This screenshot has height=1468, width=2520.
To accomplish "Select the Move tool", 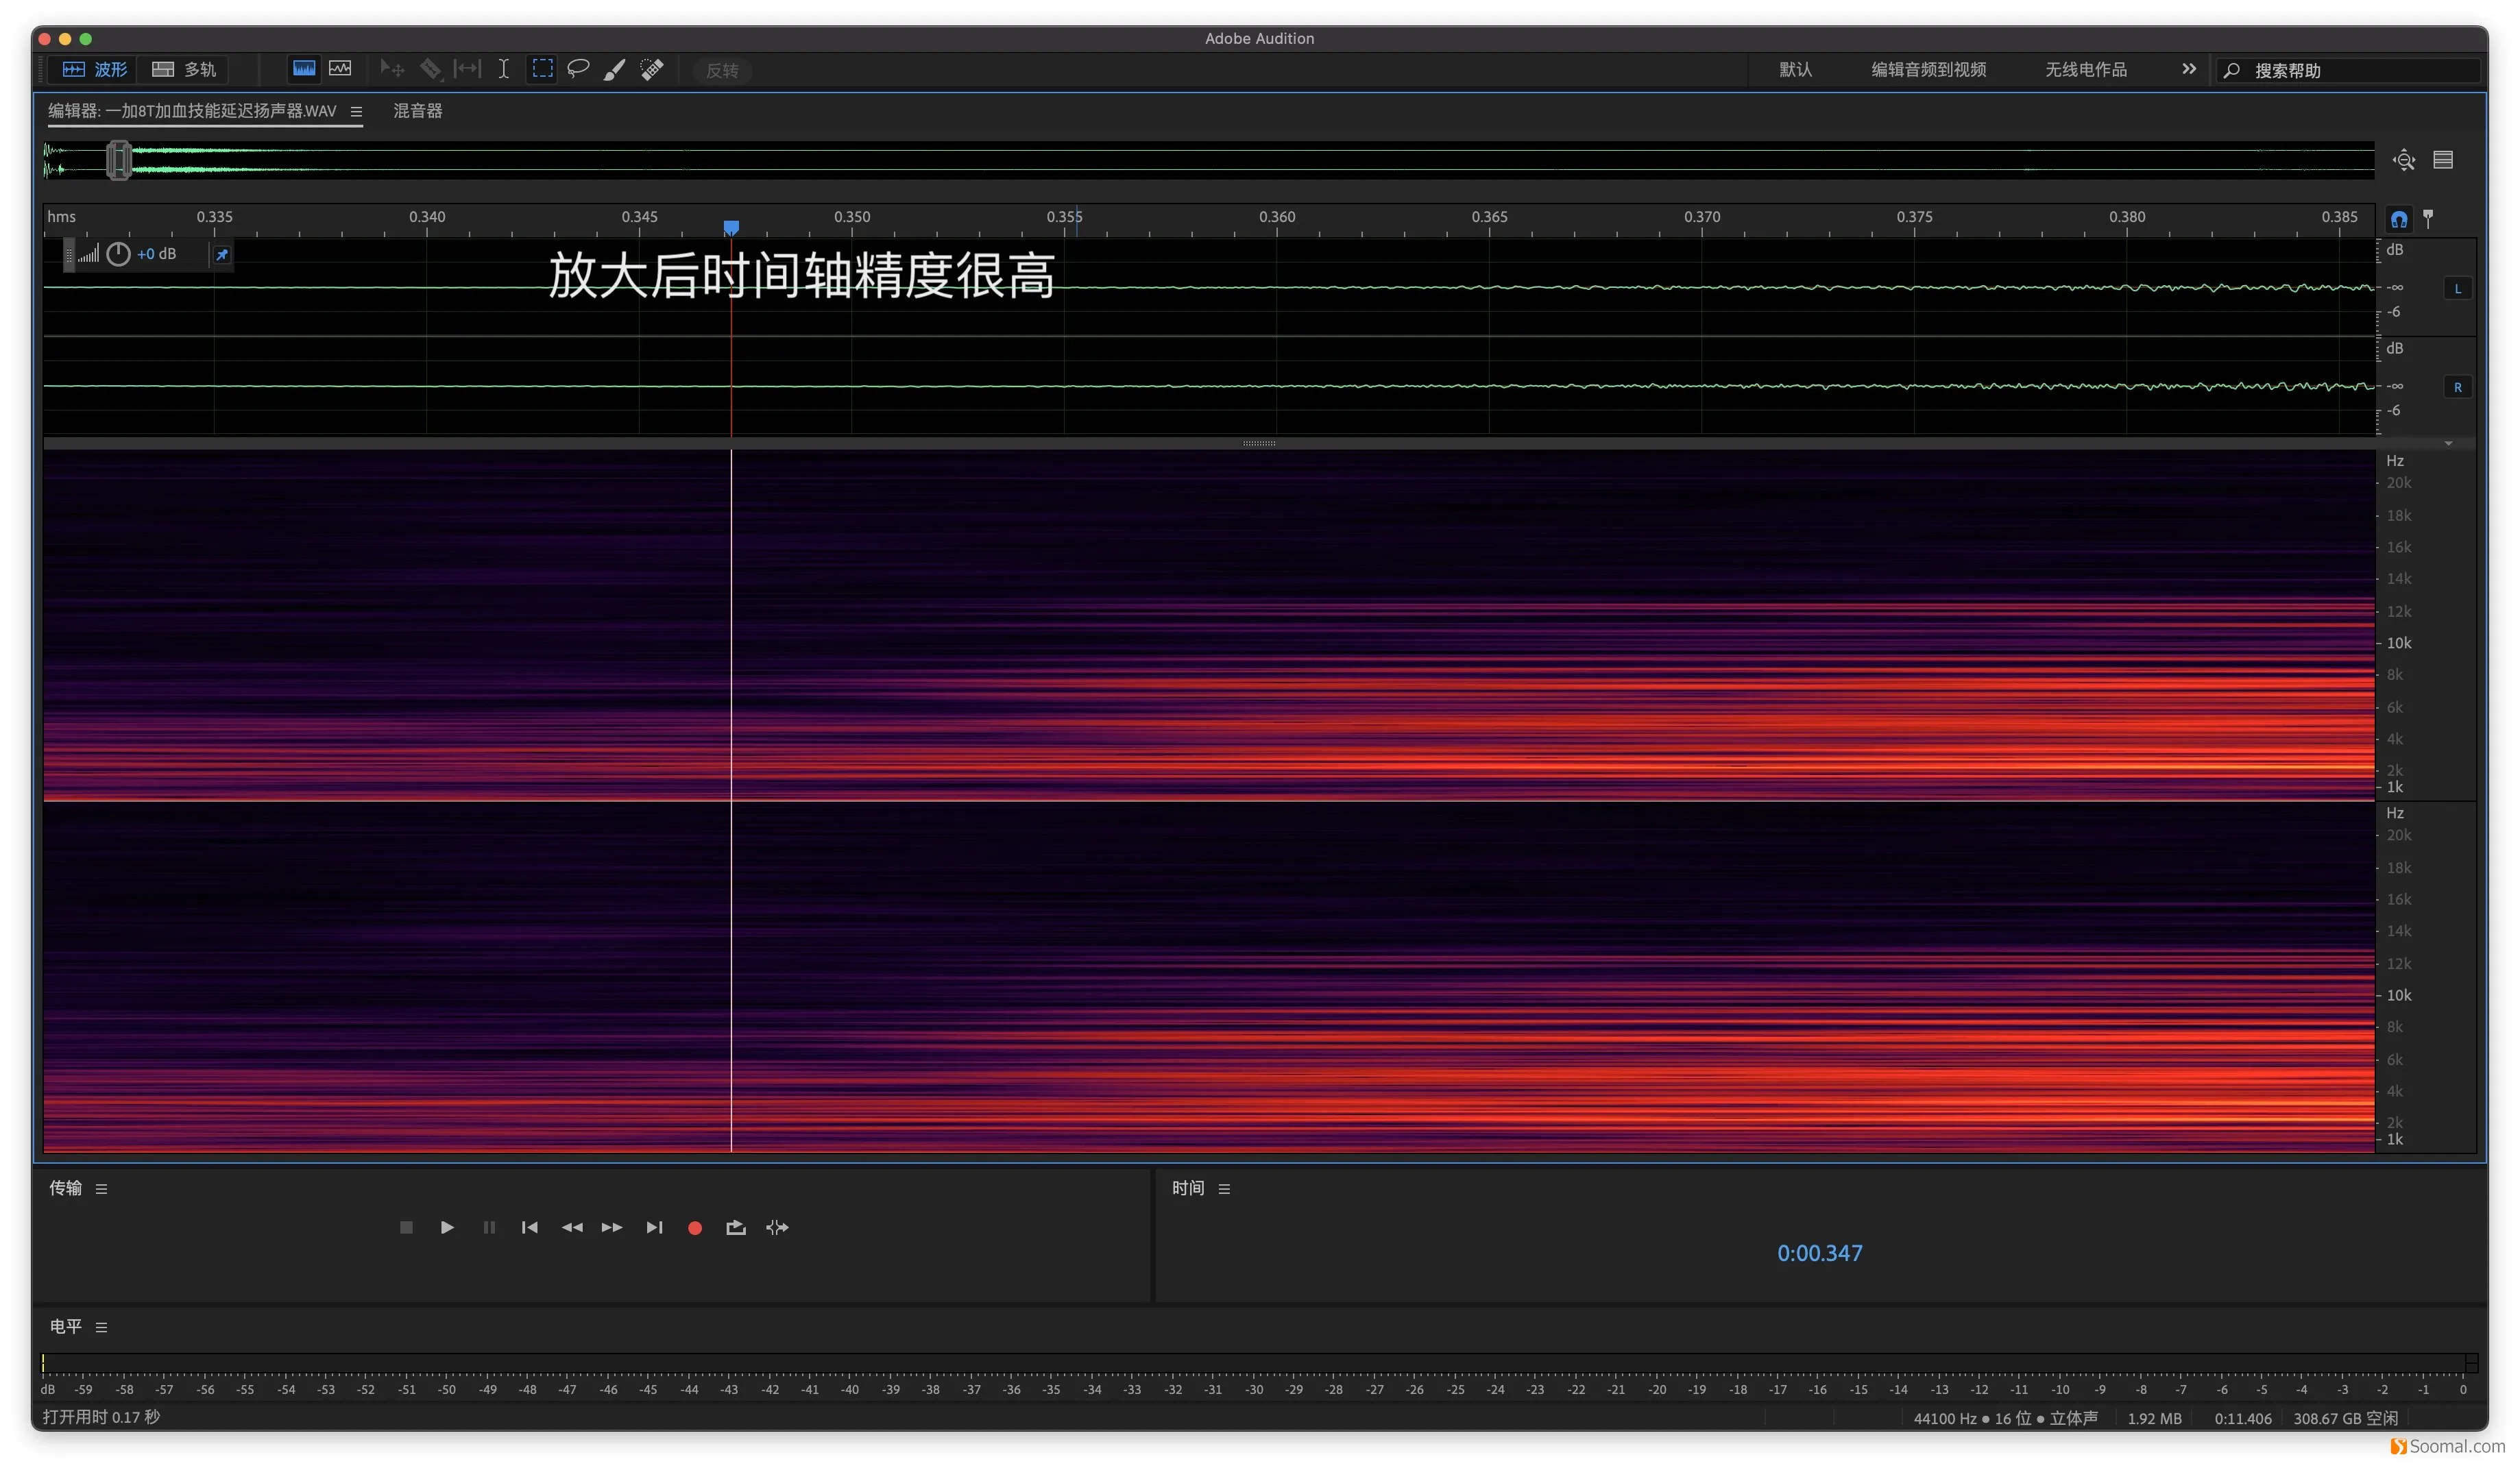I will [x=392, y=69].
